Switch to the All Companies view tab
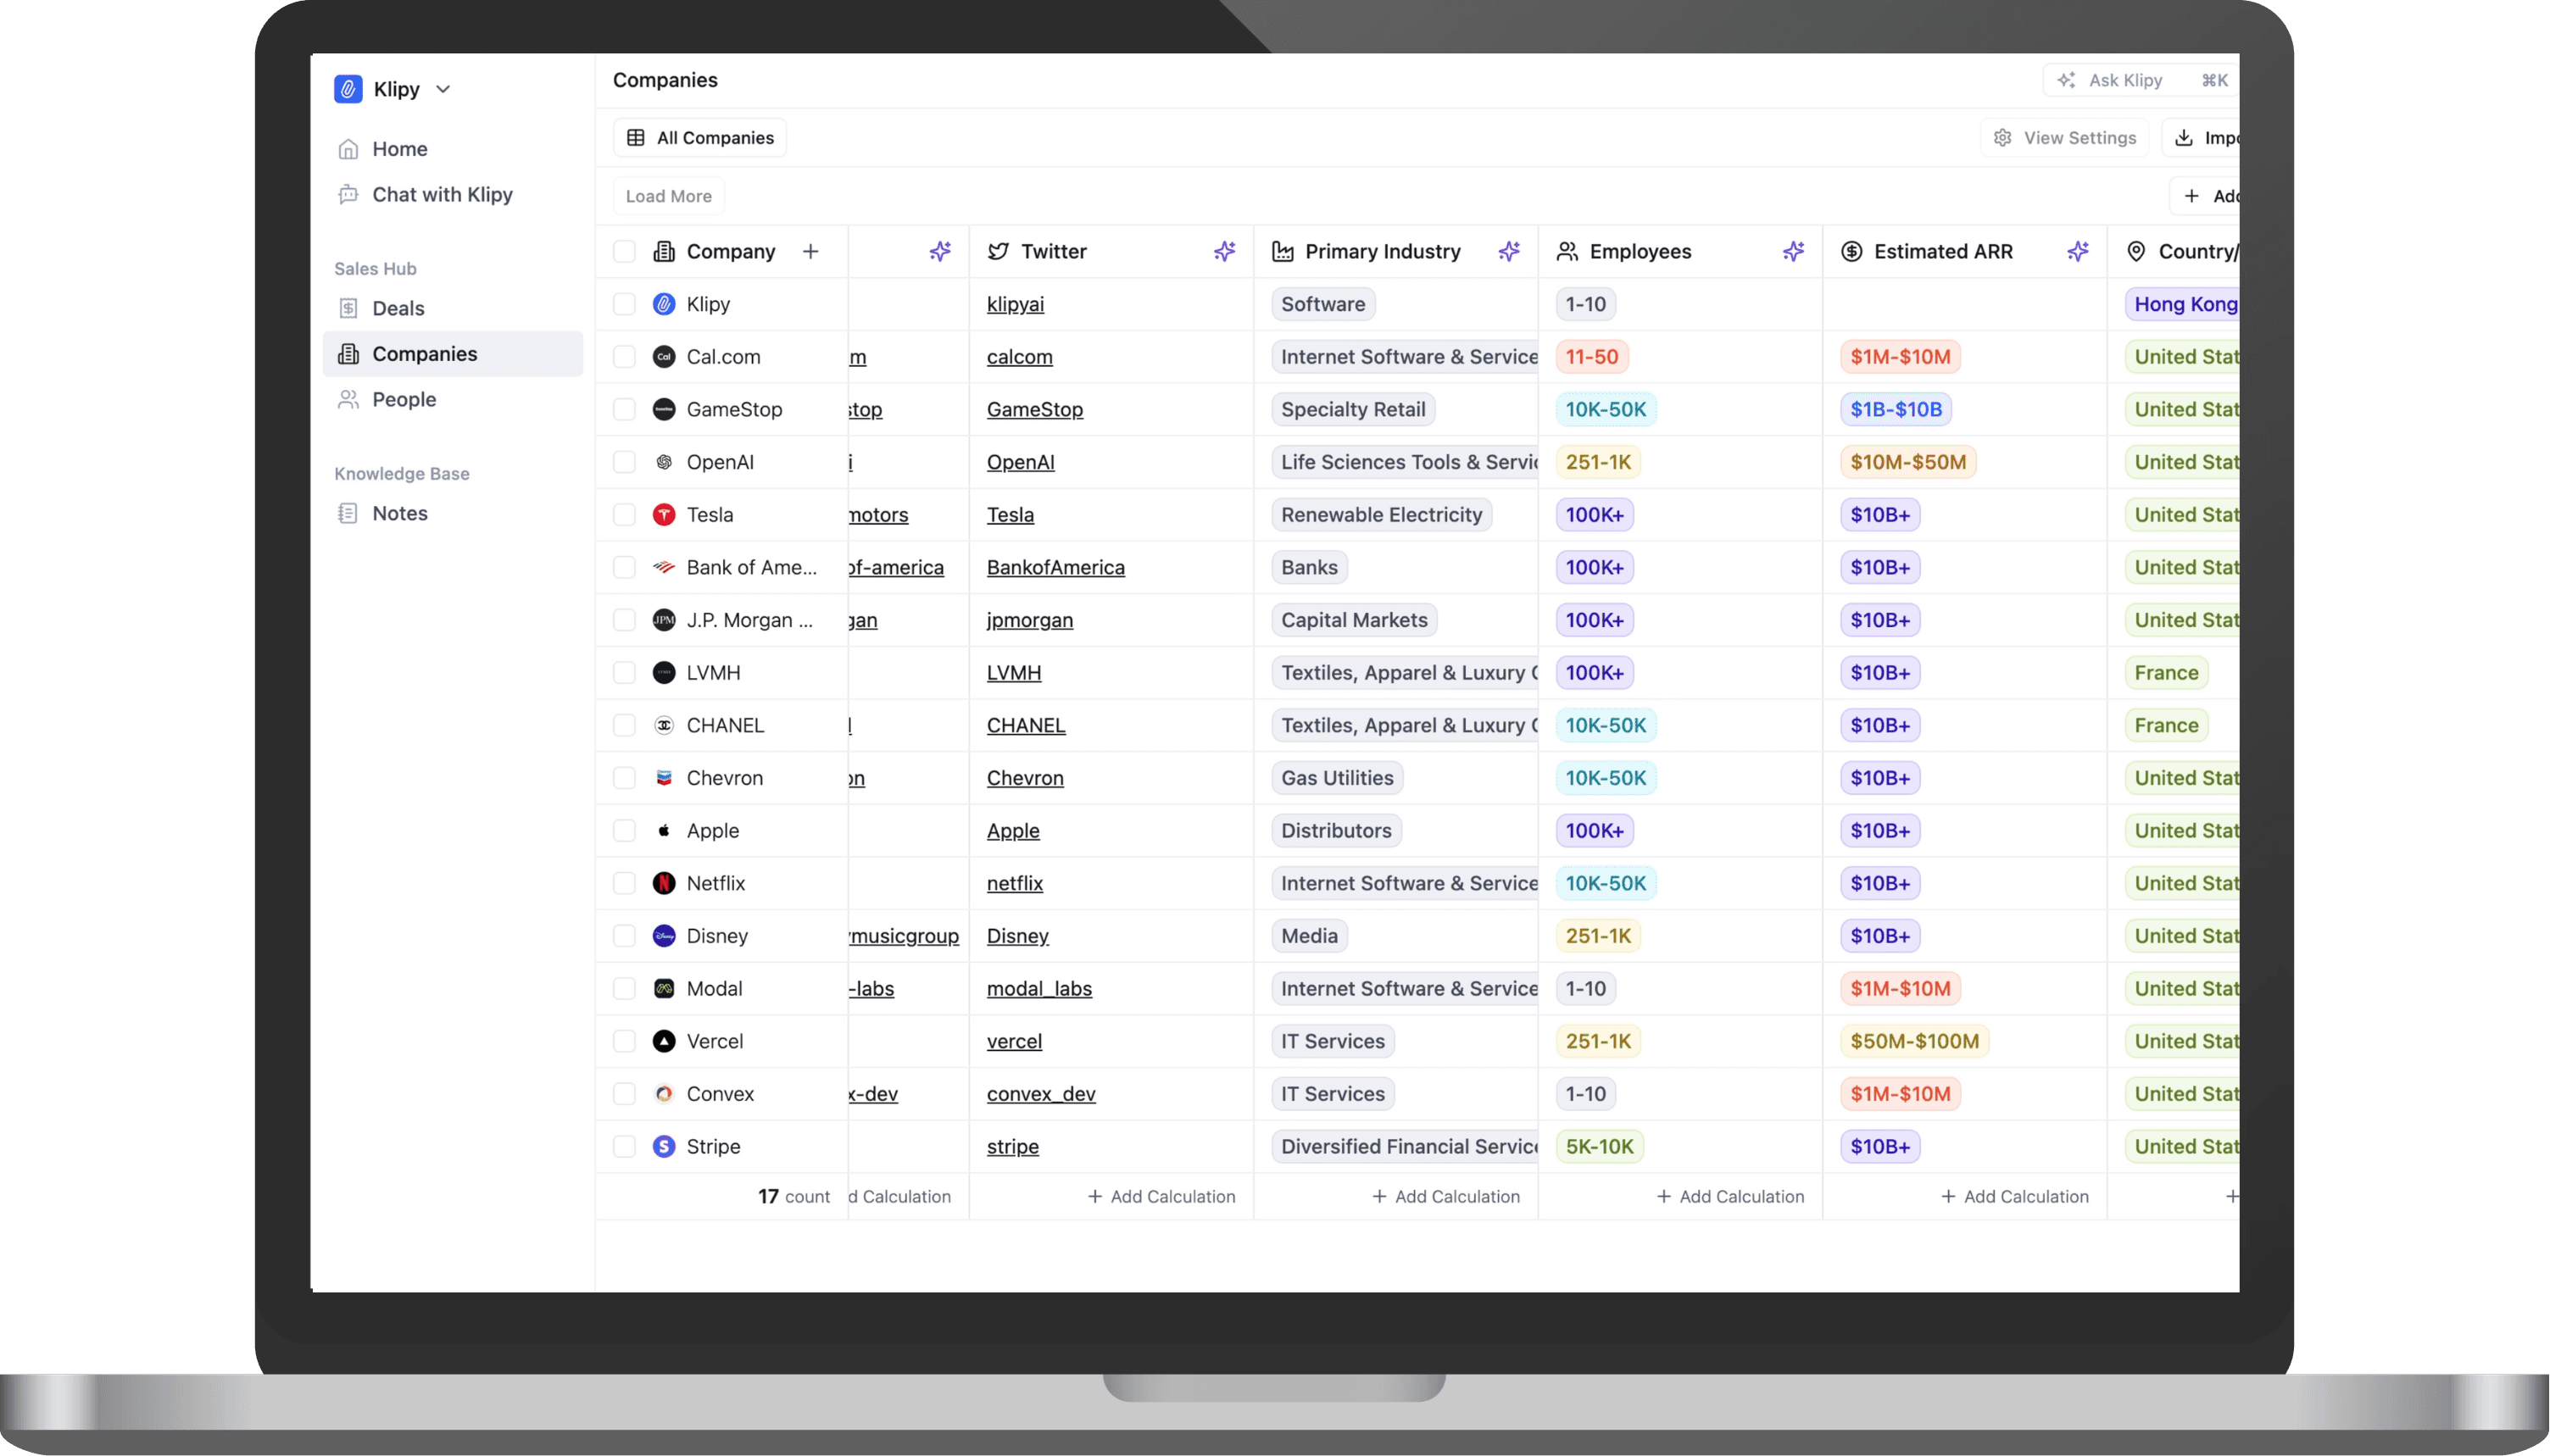2550x1456 pixels. [x=700, y=138]
